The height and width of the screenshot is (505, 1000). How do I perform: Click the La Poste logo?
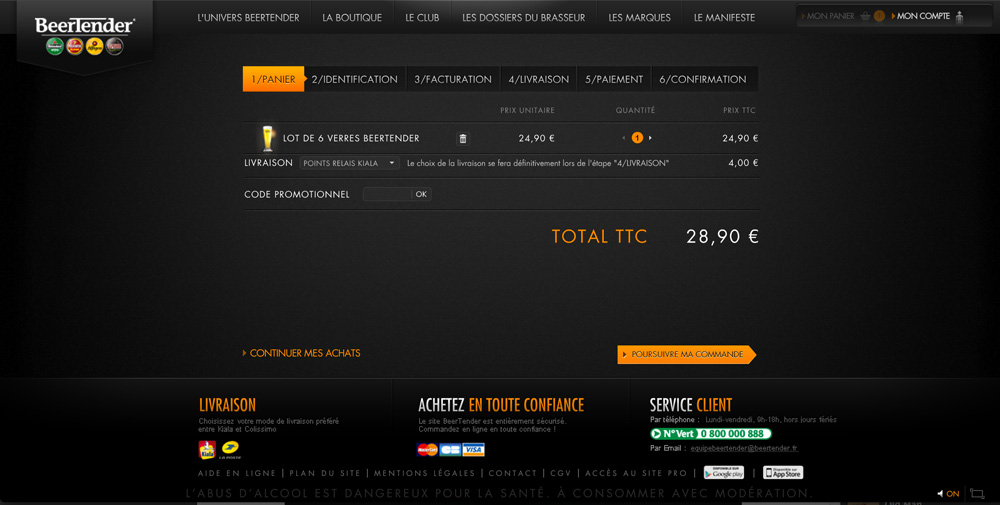[x=230, y=450]
